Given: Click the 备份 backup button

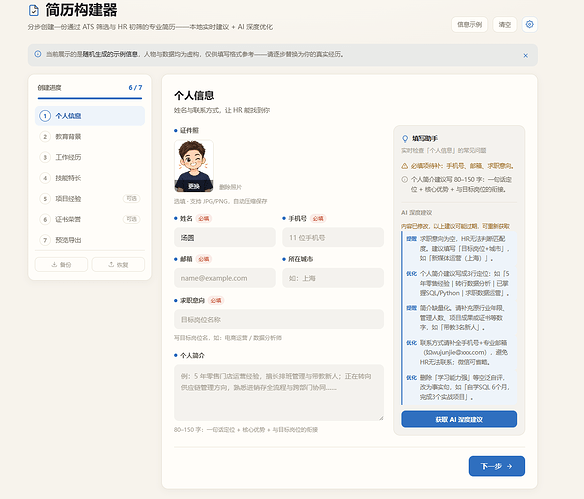Looking at the screenshot, I should (x=61, y=264).
